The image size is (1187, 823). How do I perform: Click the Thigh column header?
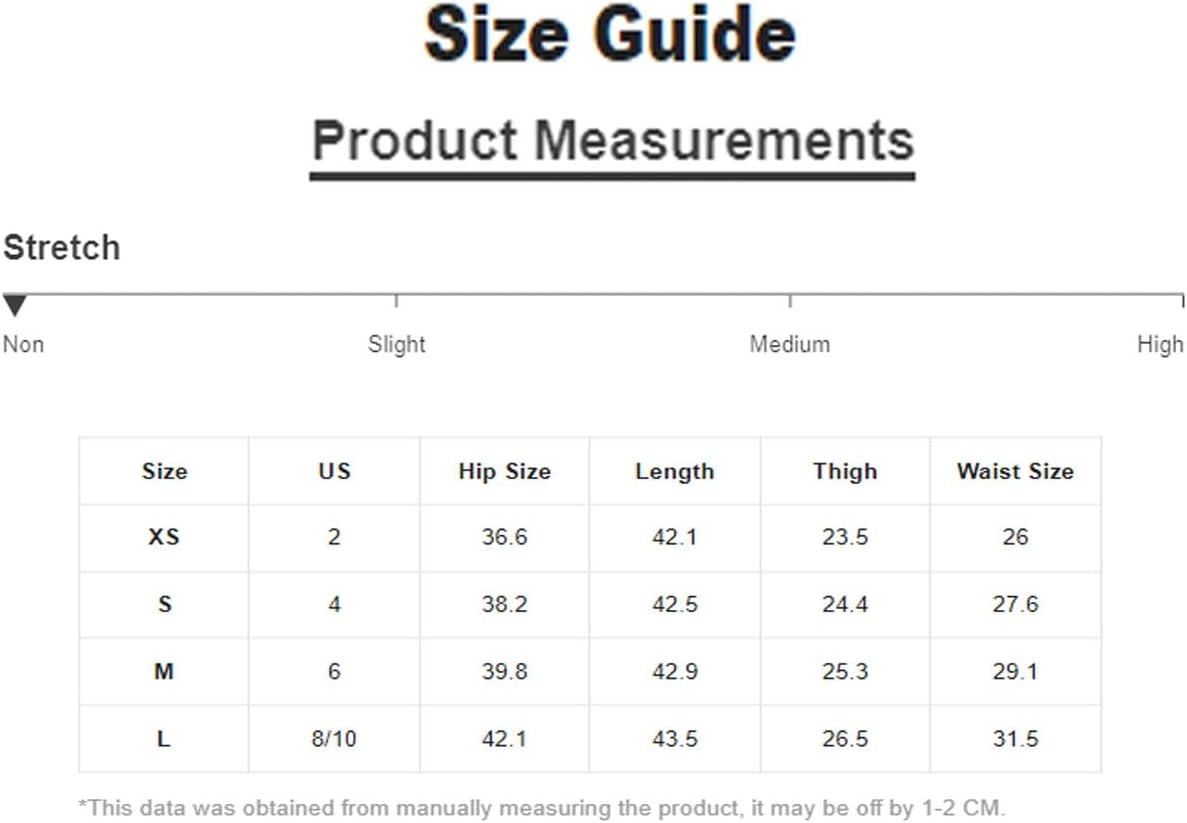point(845,471)
